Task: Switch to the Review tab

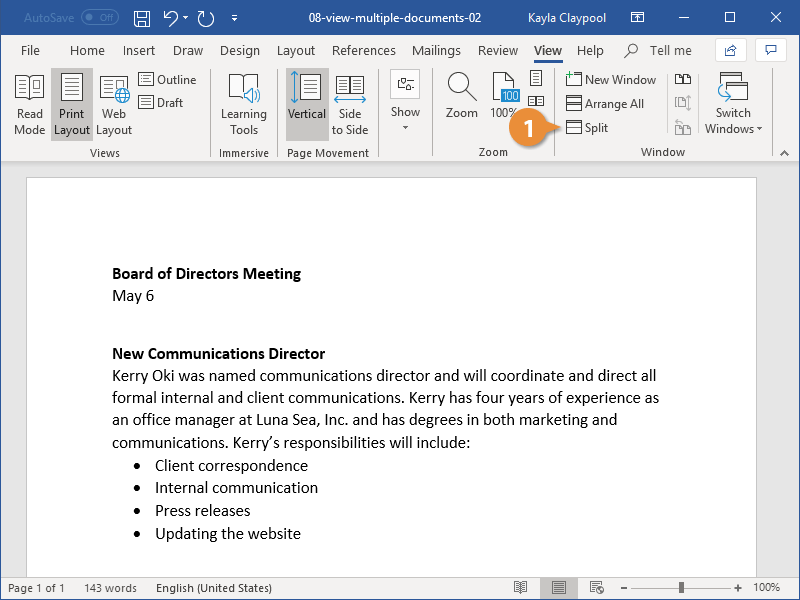Action: [x=498, y=51]
